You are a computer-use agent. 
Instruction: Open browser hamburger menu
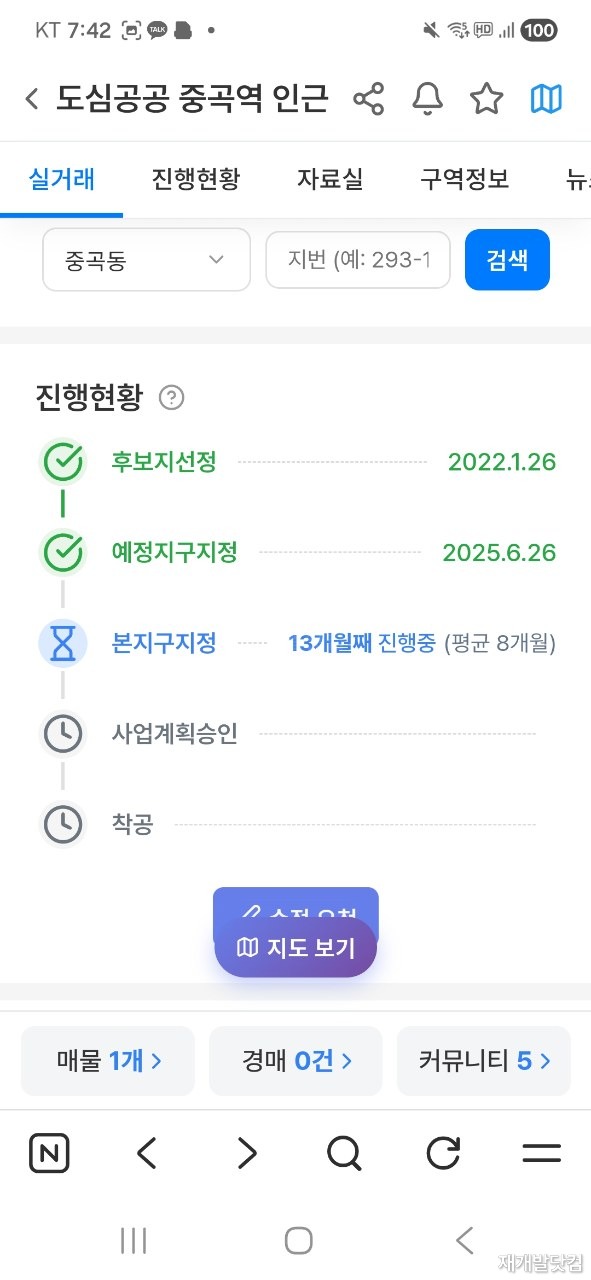[541, 1154]
